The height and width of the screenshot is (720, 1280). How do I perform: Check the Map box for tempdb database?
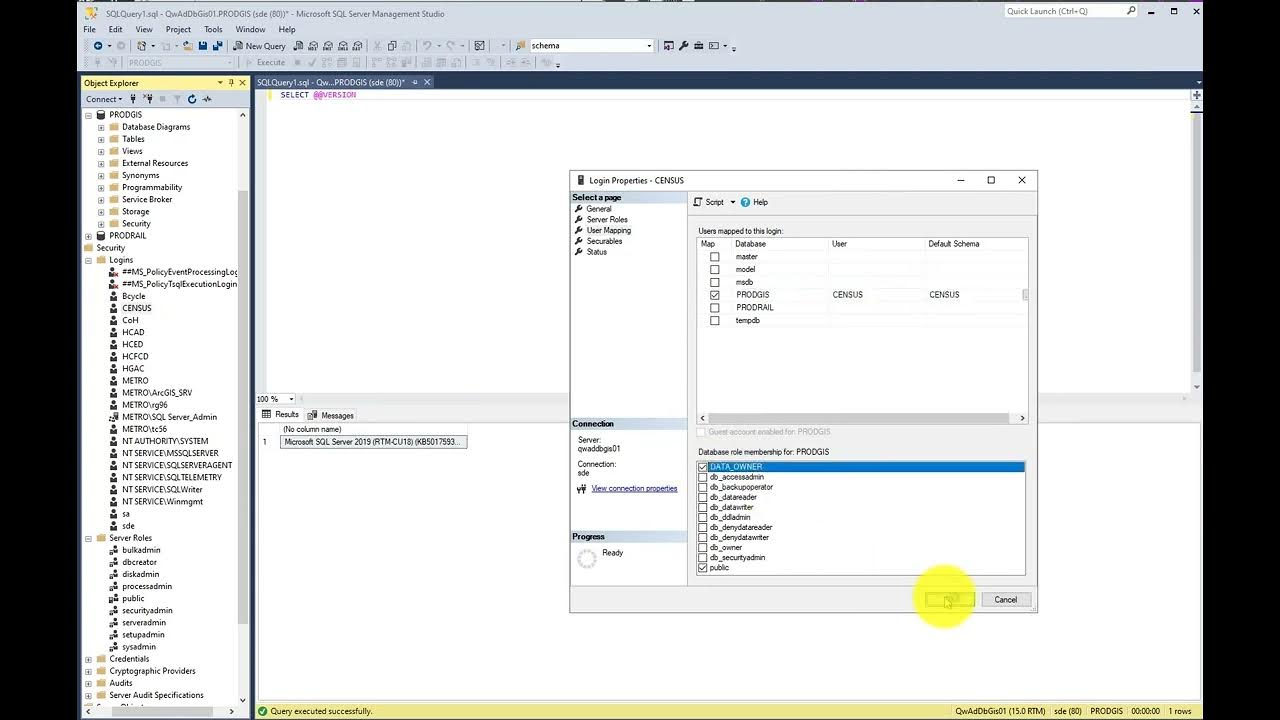[714, 321]
